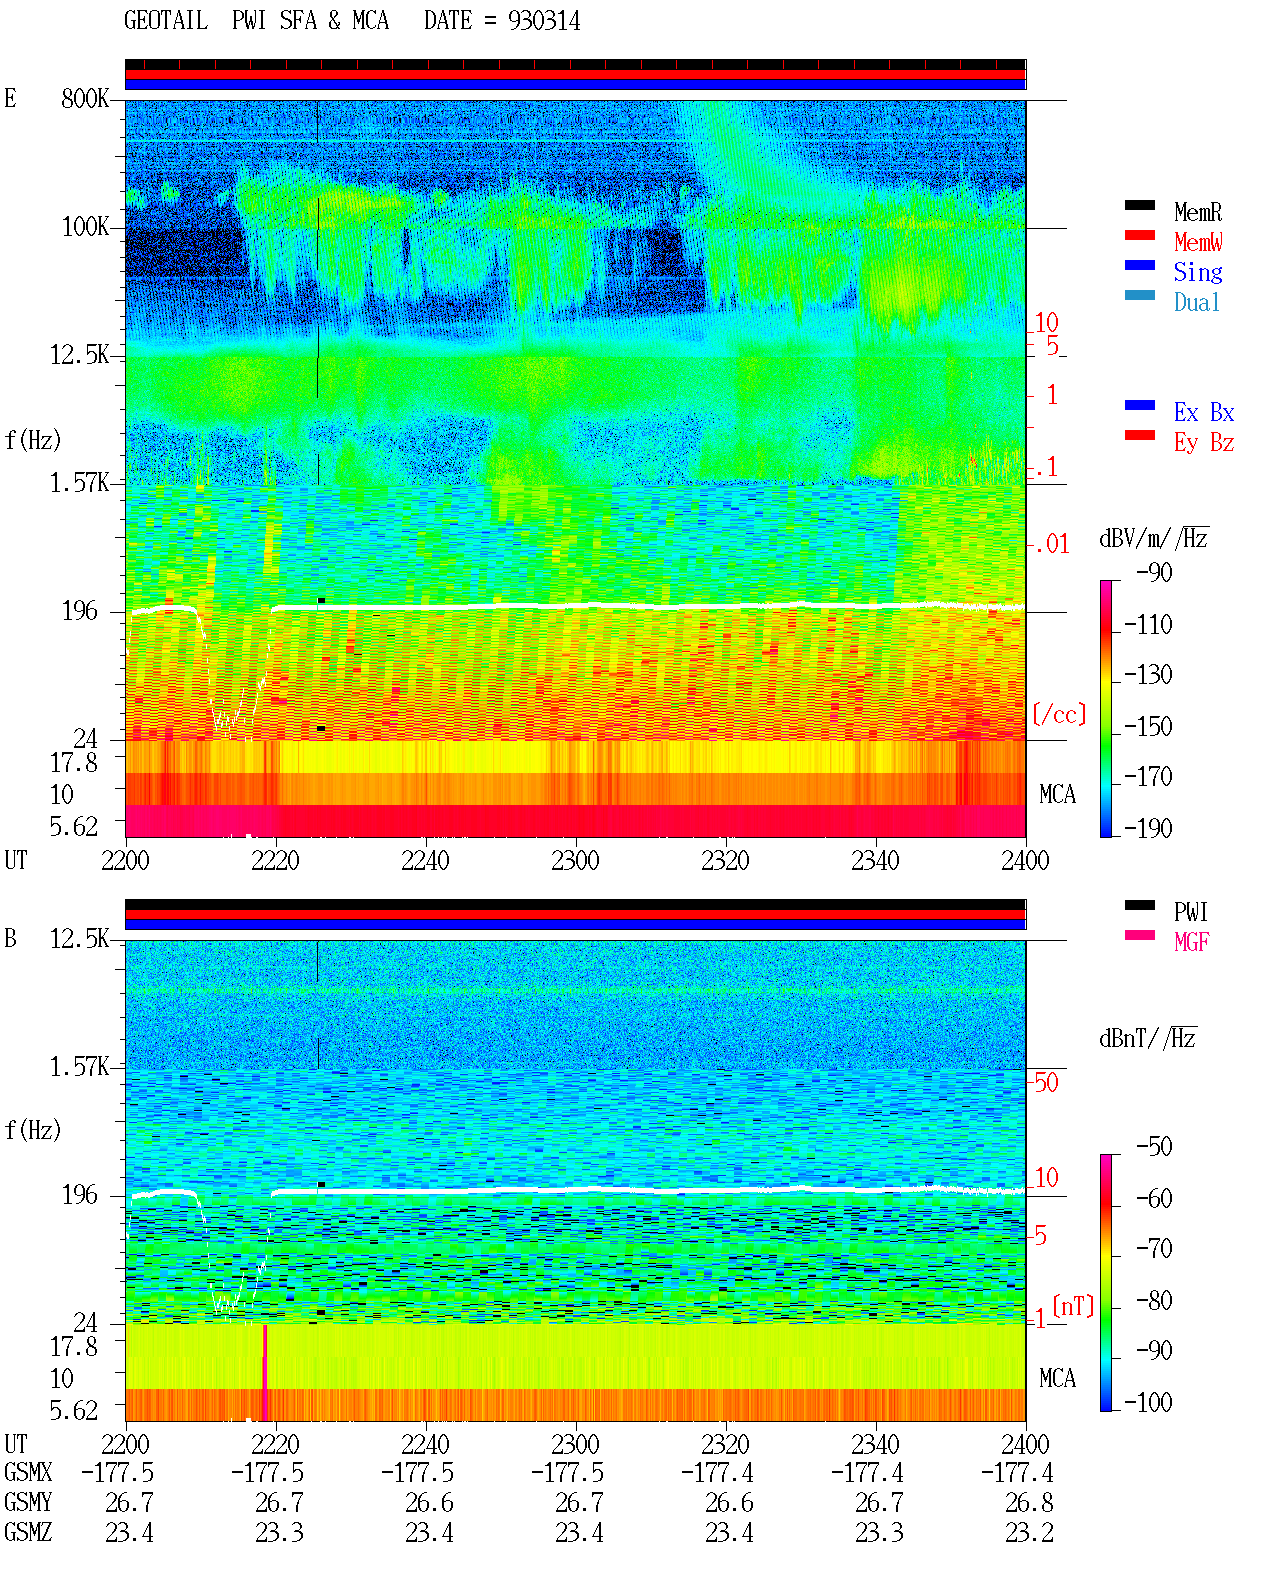
Task: Click the pink spike in B panel MCA band
Action: tap(265, 1371)
